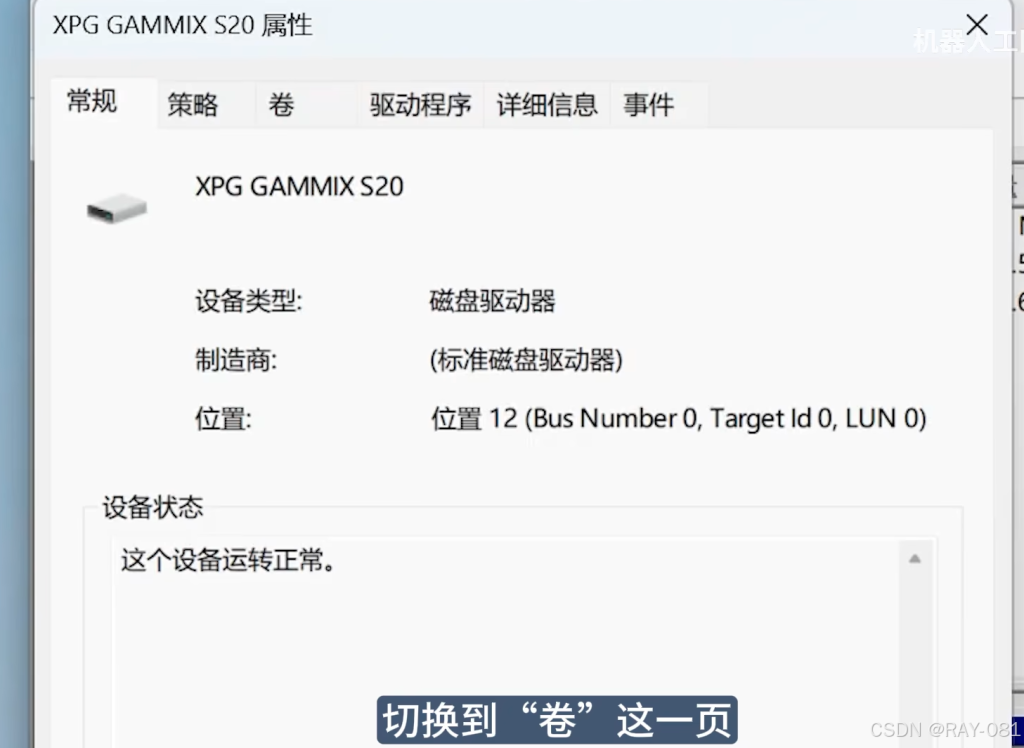Close the XPG GAMMIX S20 properties dialog
This screenshot has width=1024, height=748.
coord(976,25)
